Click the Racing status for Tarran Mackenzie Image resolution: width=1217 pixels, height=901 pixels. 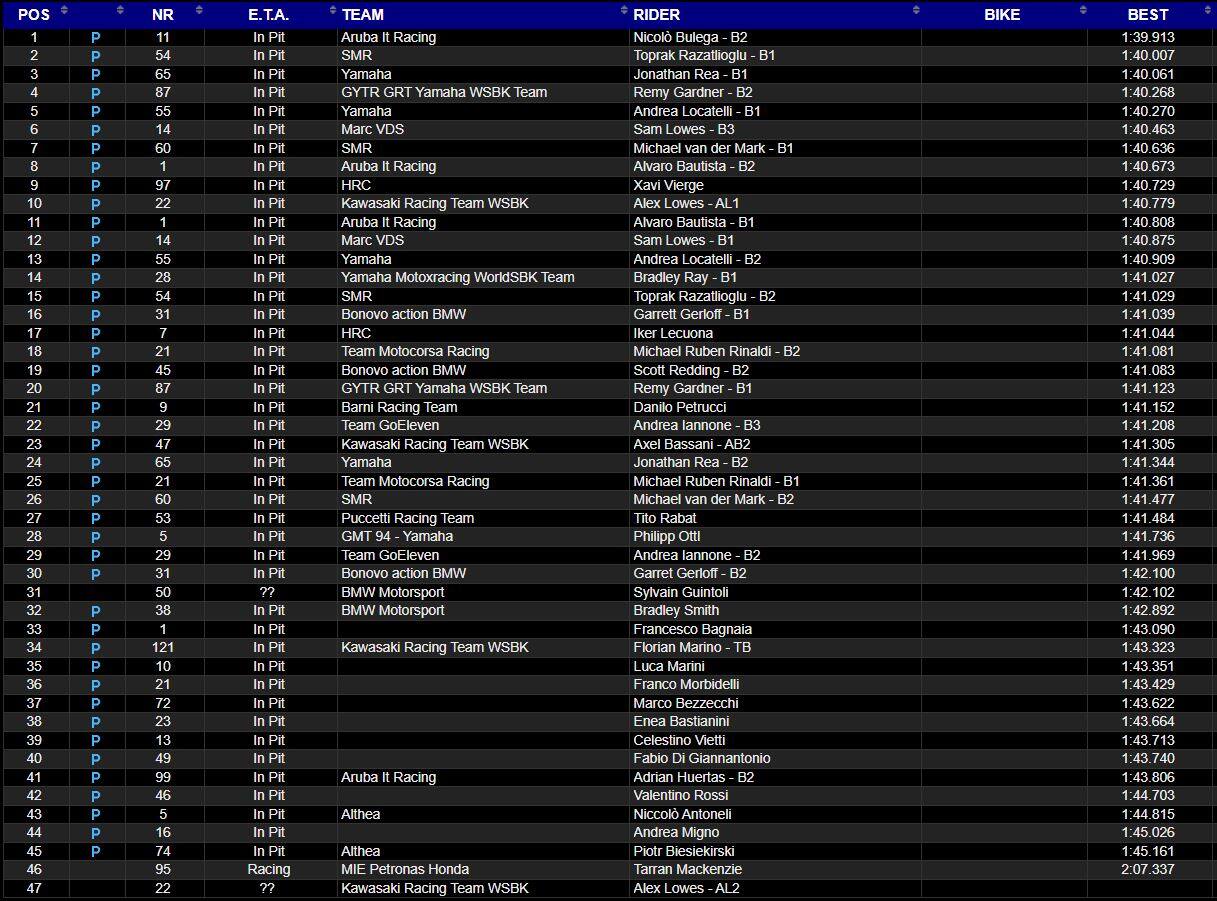point(269,870)
